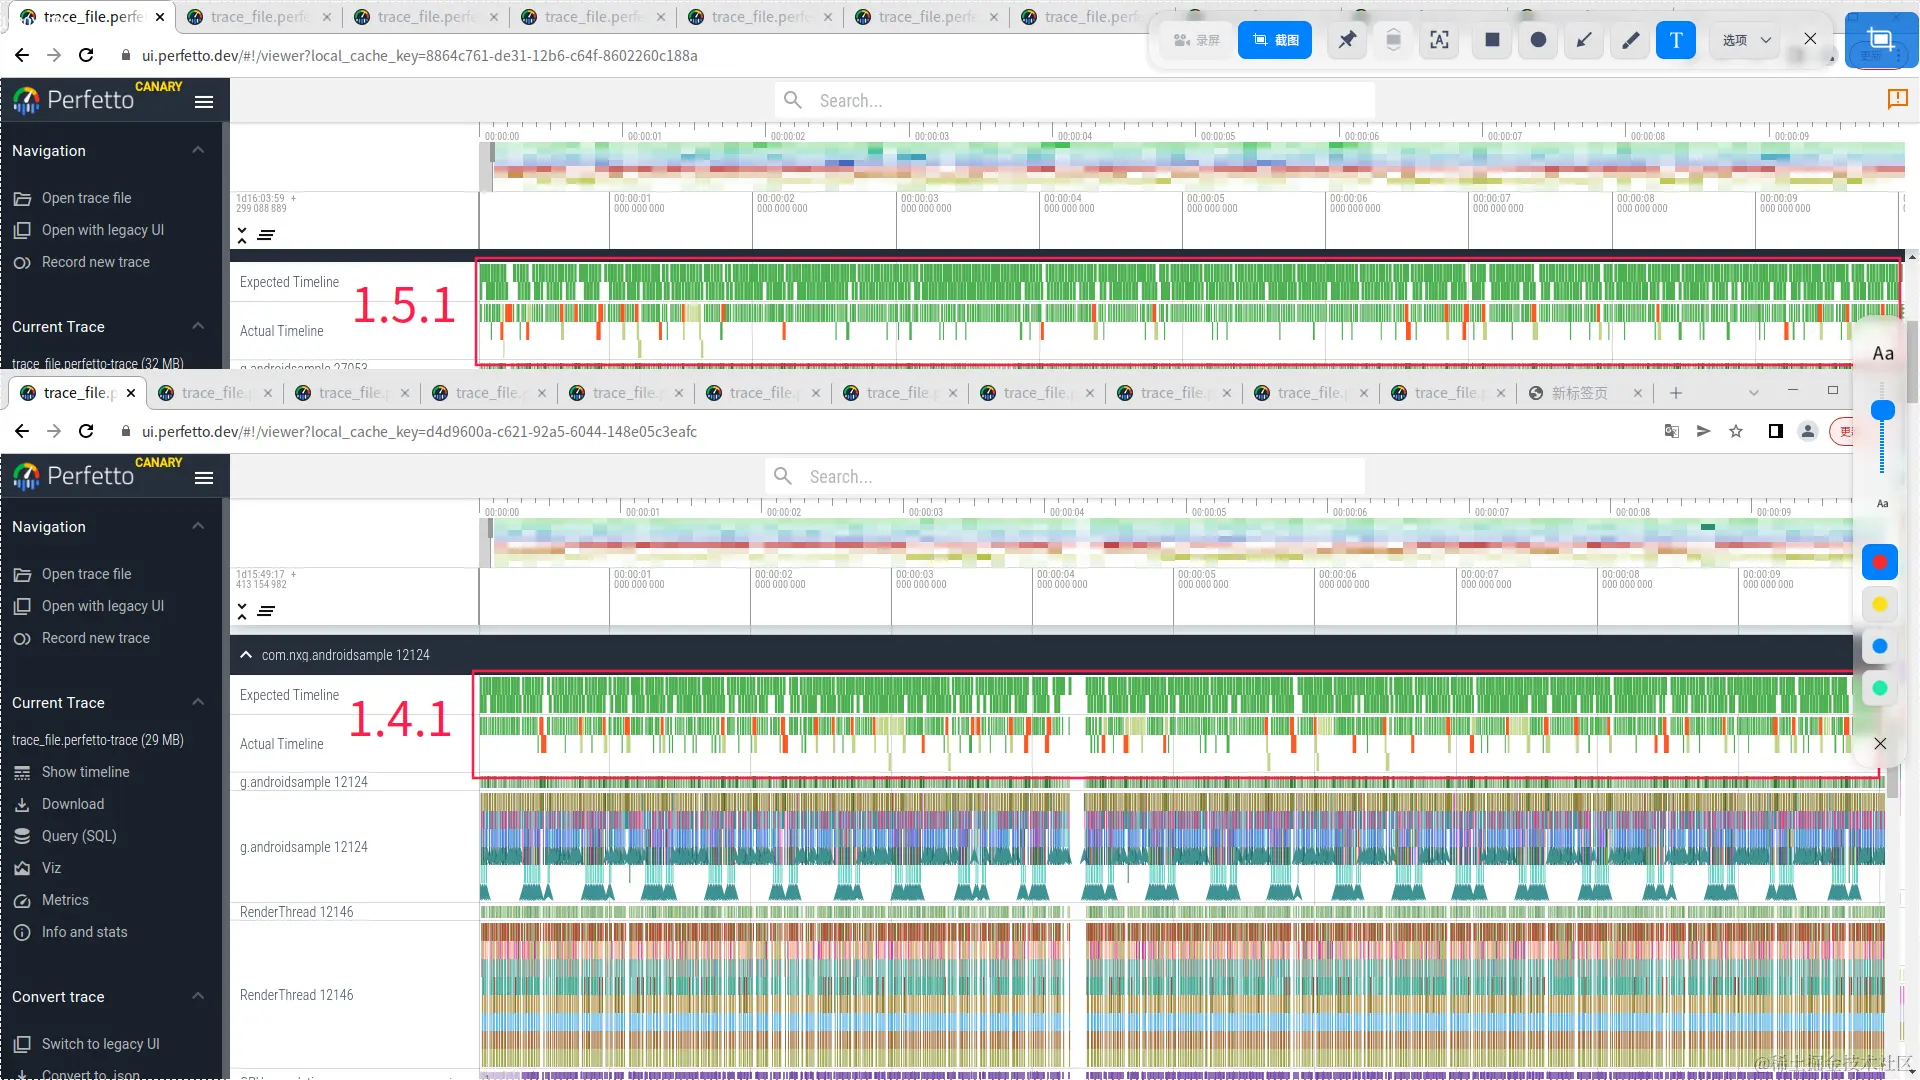1920x1080 pixels.
Task: Click Download in the sidebar
Action: [72, 804]
